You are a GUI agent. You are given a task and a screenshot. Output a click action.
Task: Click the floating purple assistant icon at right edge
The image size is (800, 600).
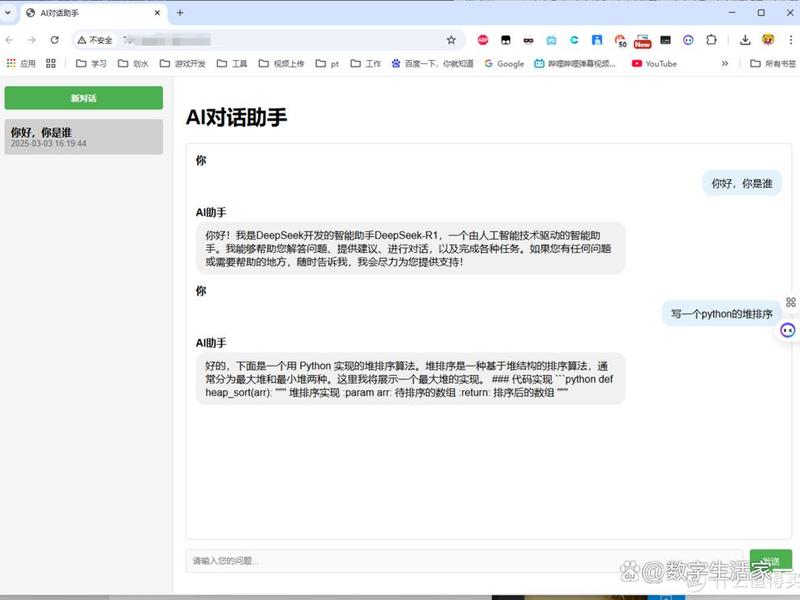[787, 330]
